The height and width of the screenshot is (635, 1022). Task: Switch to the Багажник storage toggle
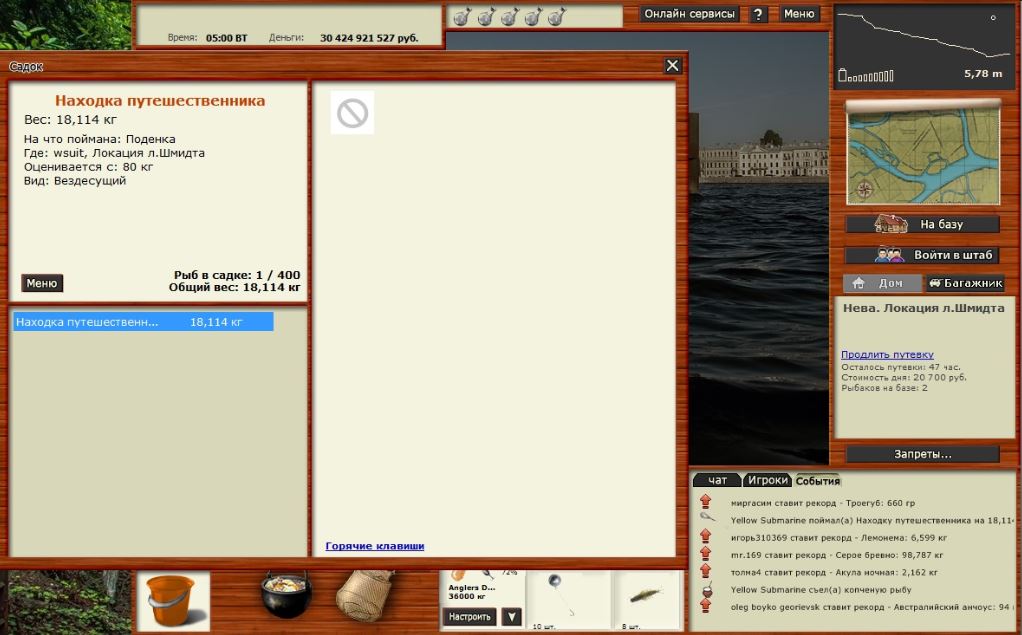pyautogui.click(x=964, y=283)
